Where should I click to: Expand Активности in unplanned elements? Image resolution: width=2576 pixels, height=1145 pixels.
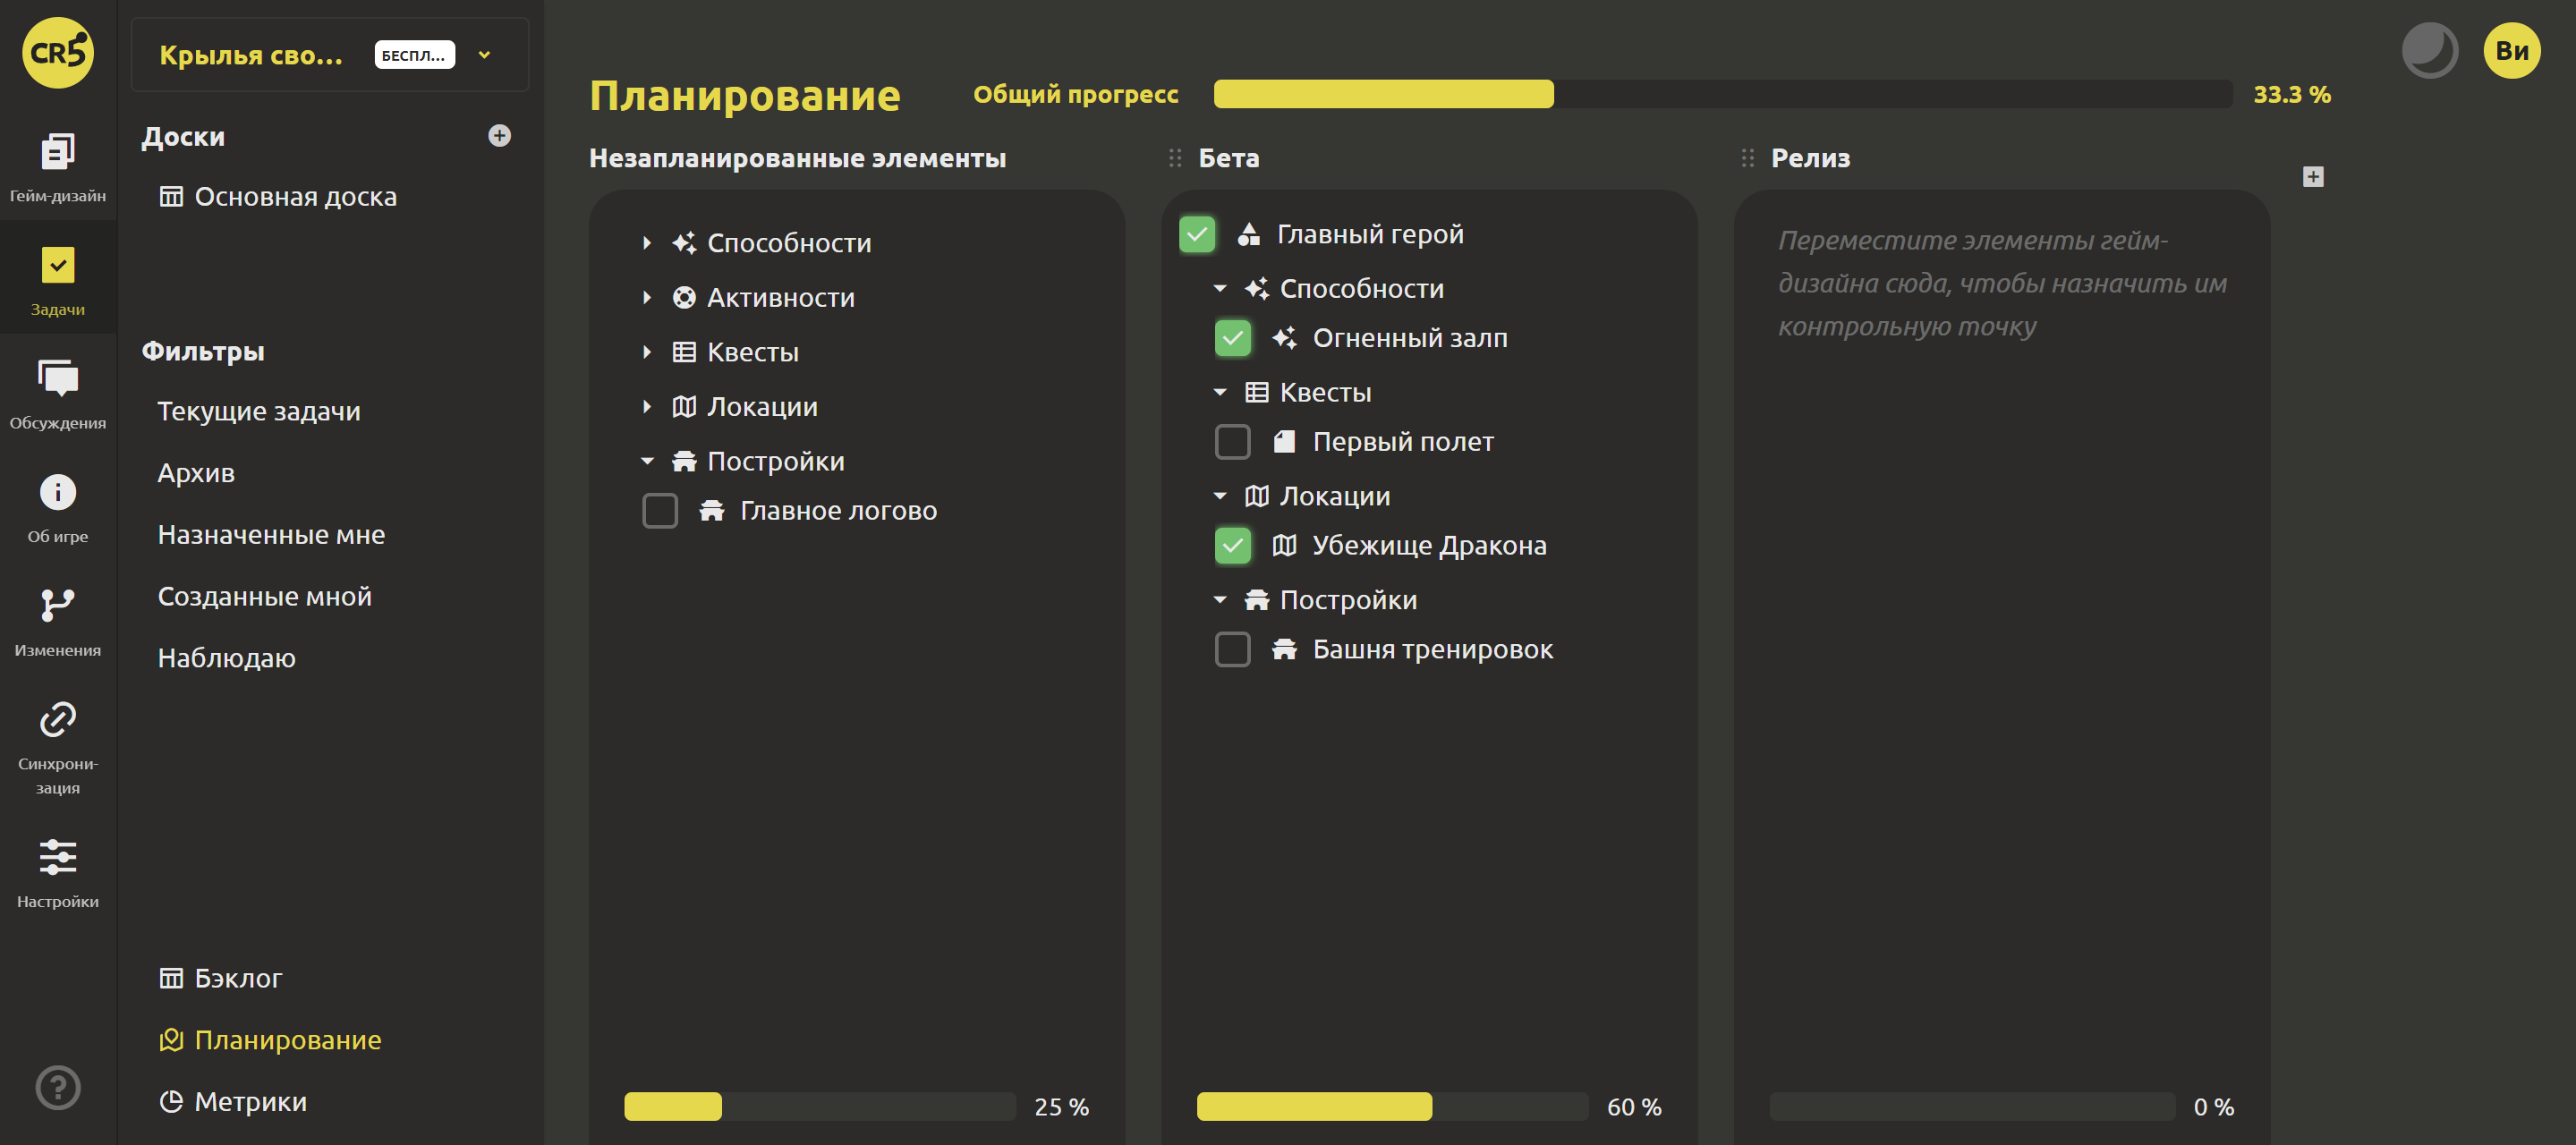pyautogui.click(x=647, y=297)
